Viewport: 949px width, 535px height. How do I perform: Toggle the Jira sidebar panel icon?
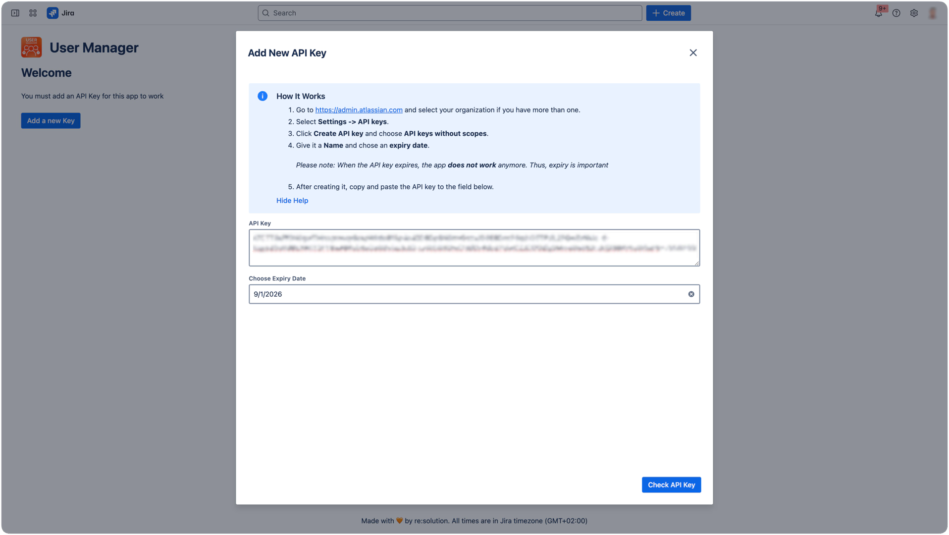[x=15, y=13]
